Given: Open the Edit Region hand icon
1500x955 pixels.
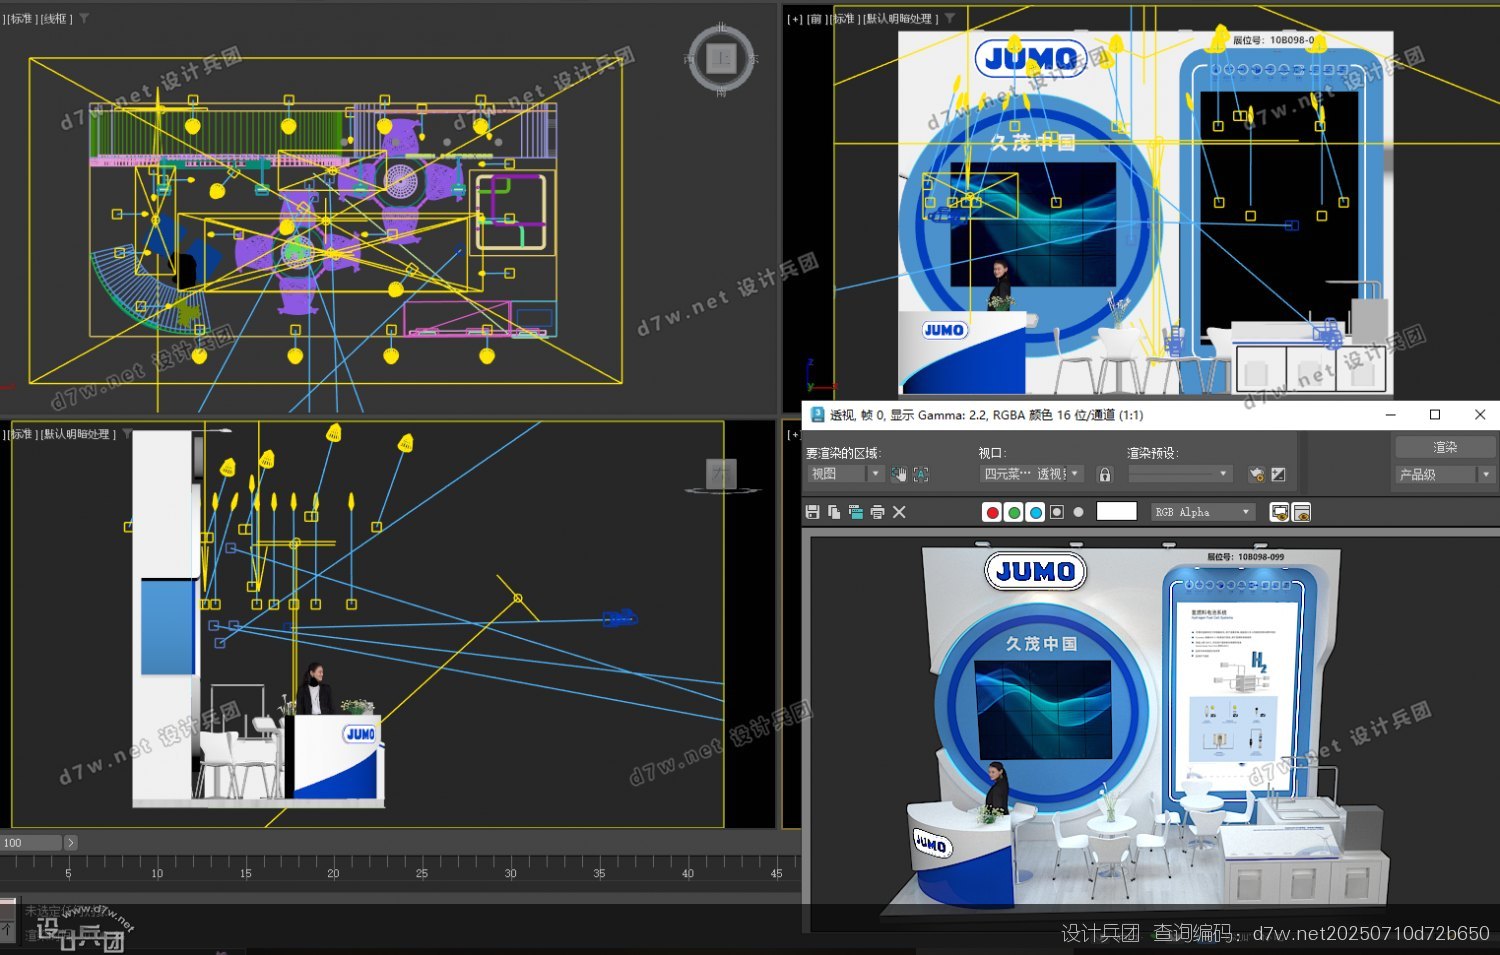Looking at the screenshot, I should pos(899,474).
